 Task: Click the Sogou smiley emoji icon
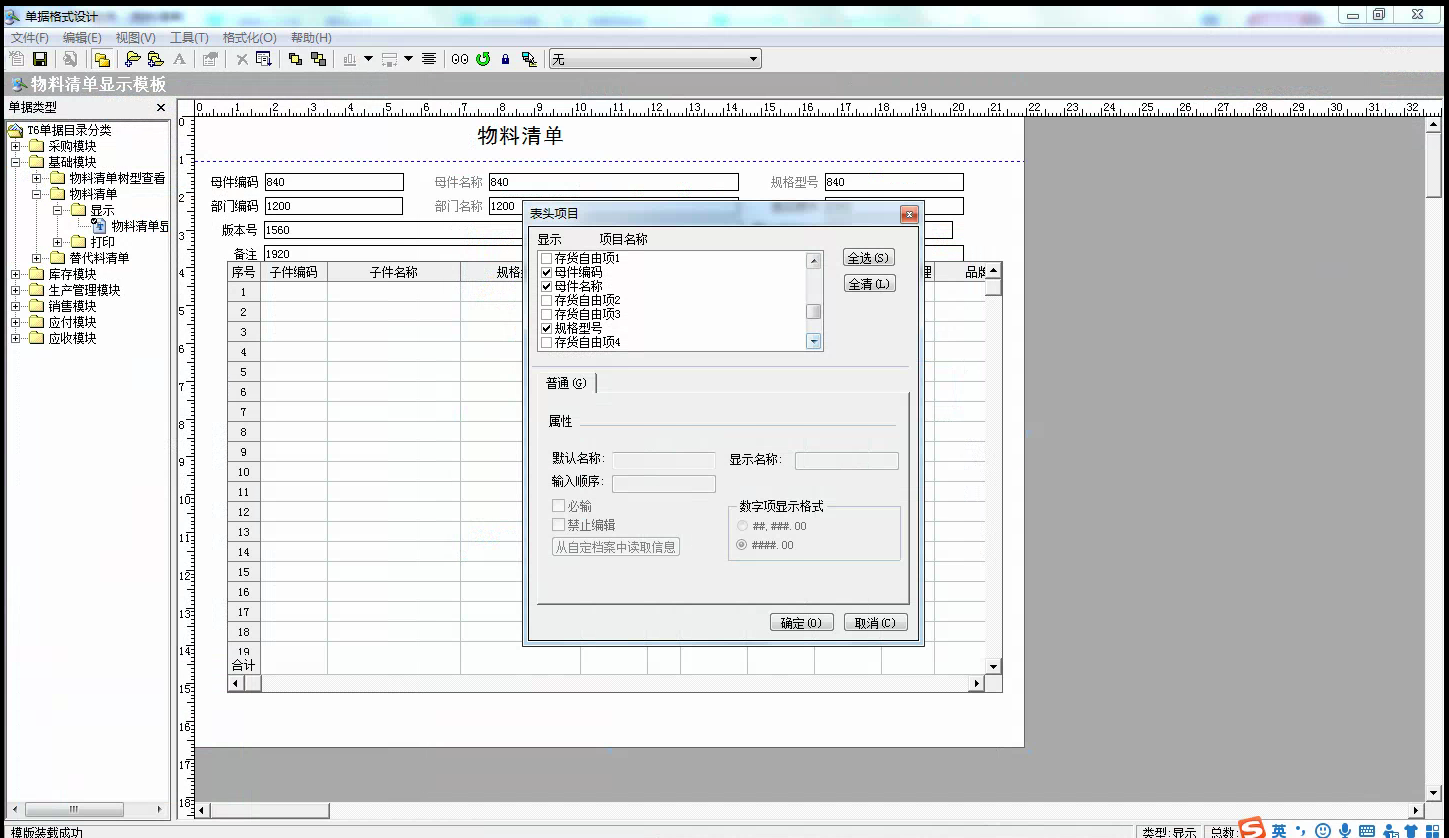(1323, 830)
